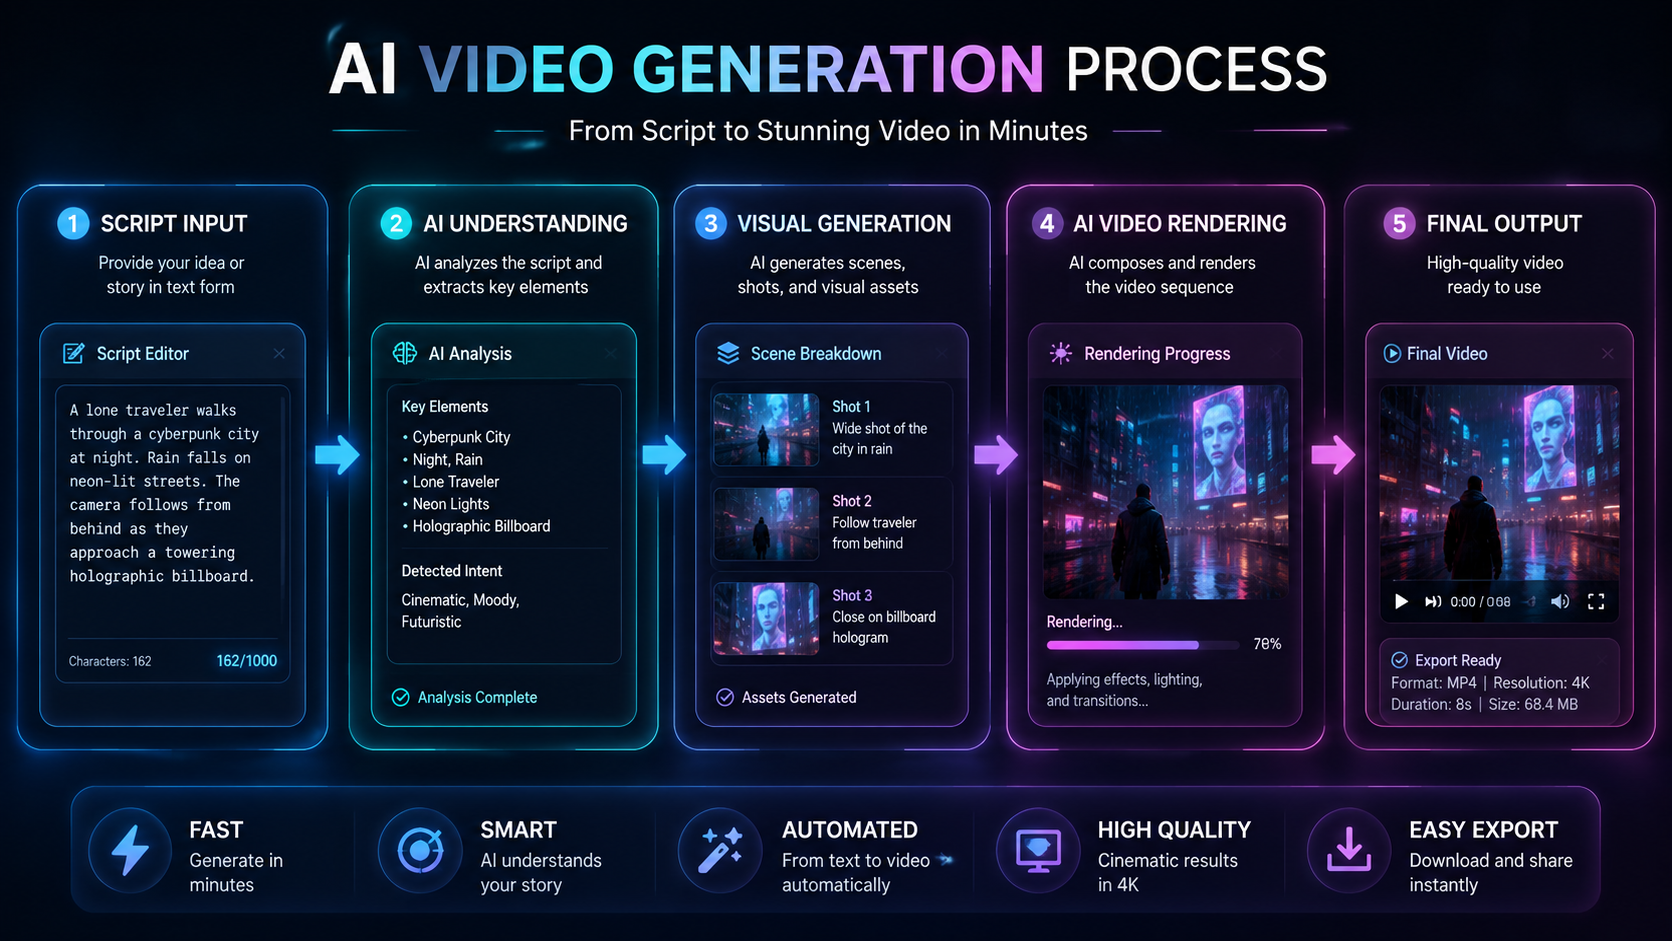Click the "Neon Lights" key element
The image size is (1672, 941).
pos(450,504)
